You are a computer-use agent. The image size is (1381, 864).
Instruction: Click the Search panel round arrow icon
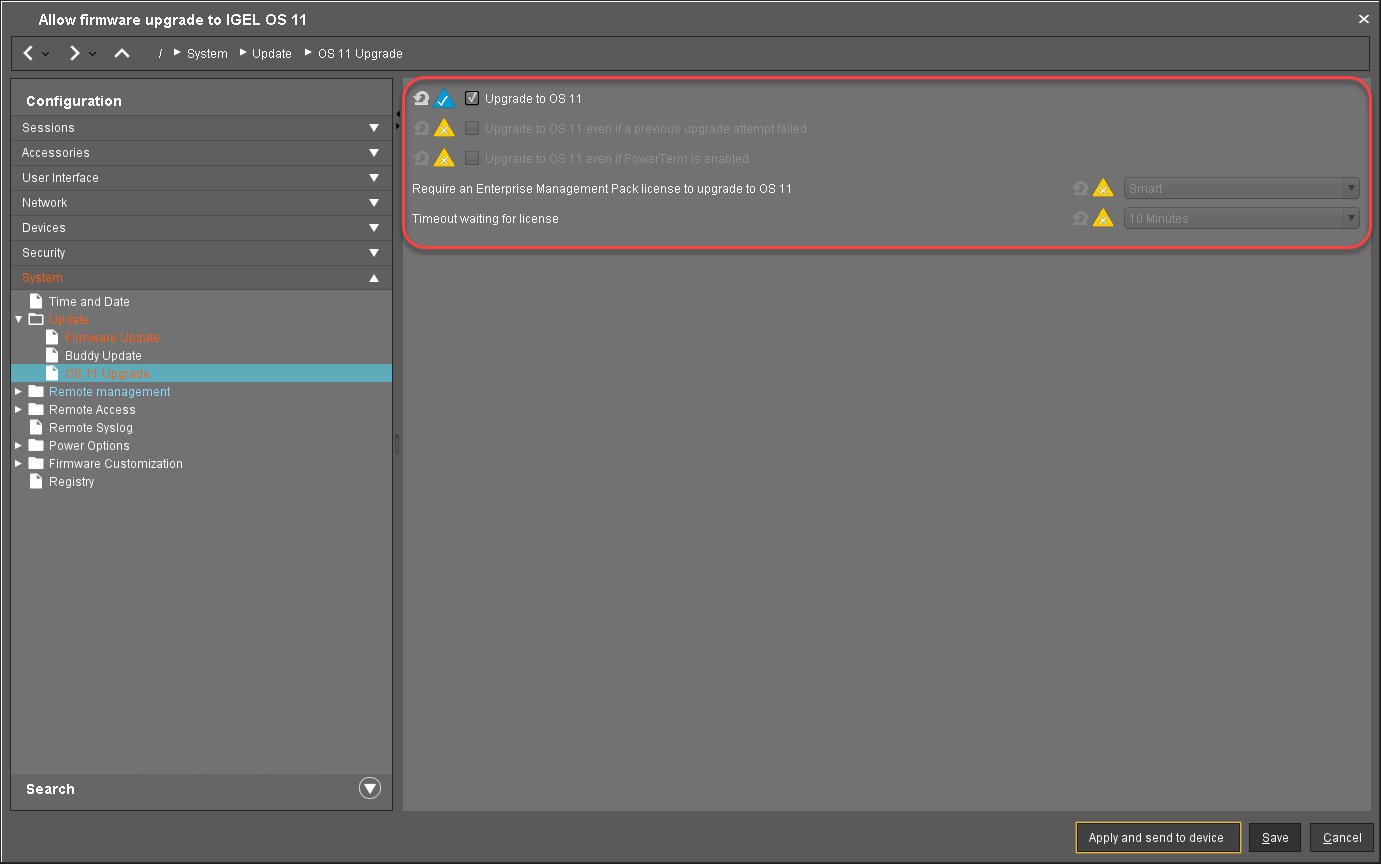(370, 788)
